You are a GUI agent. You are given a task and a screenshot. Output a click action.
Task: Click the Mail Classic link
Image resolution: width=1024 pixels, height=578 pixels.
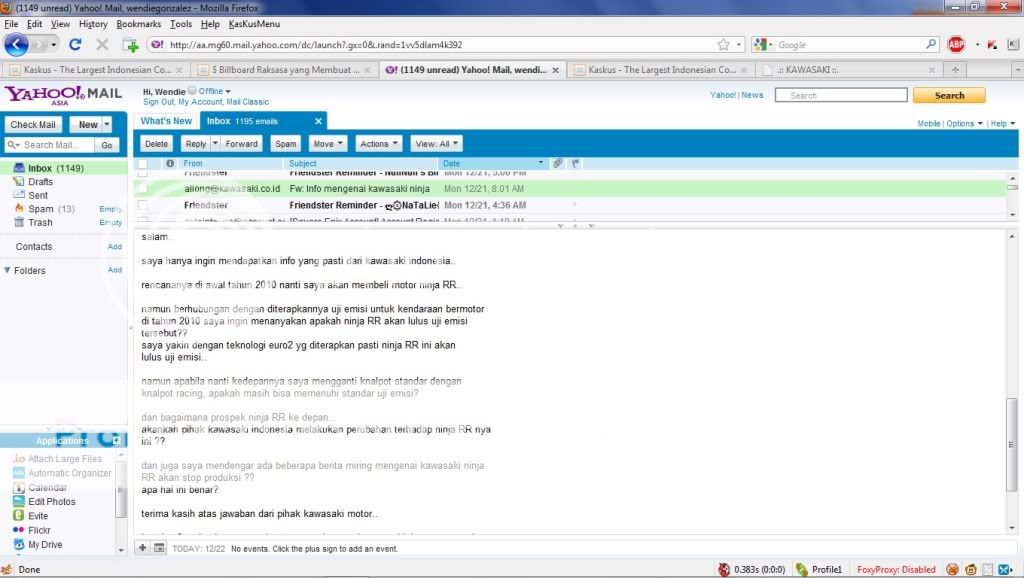click(248, 102)
